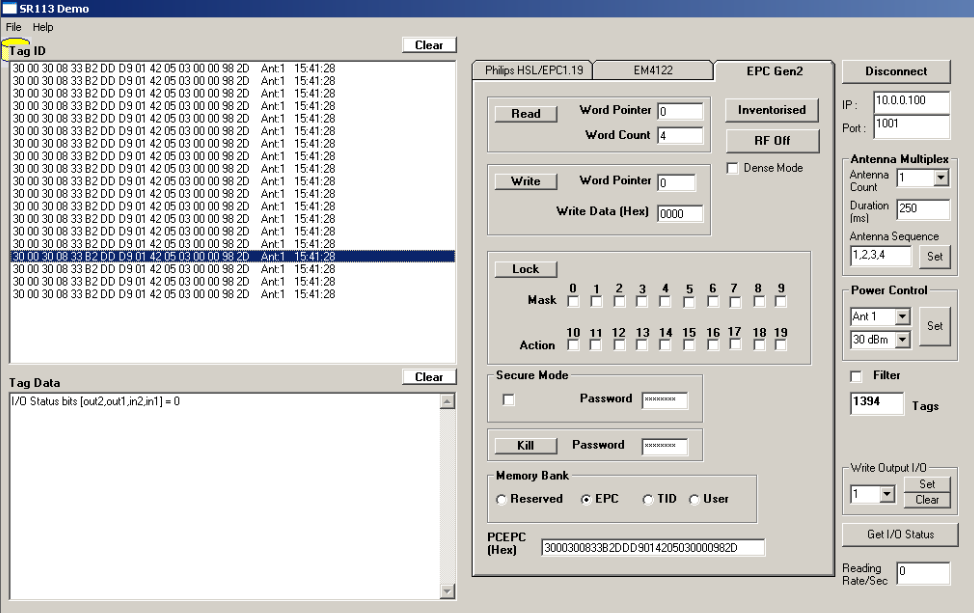Check Action bit 15

tap(689, 345)
